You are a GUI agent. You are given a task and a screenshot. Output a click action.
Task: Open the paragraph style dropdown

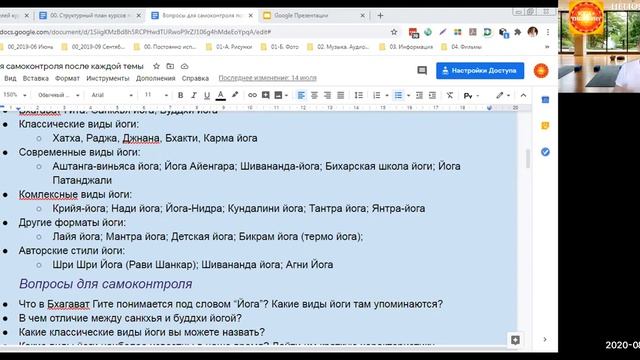(59, 95)
